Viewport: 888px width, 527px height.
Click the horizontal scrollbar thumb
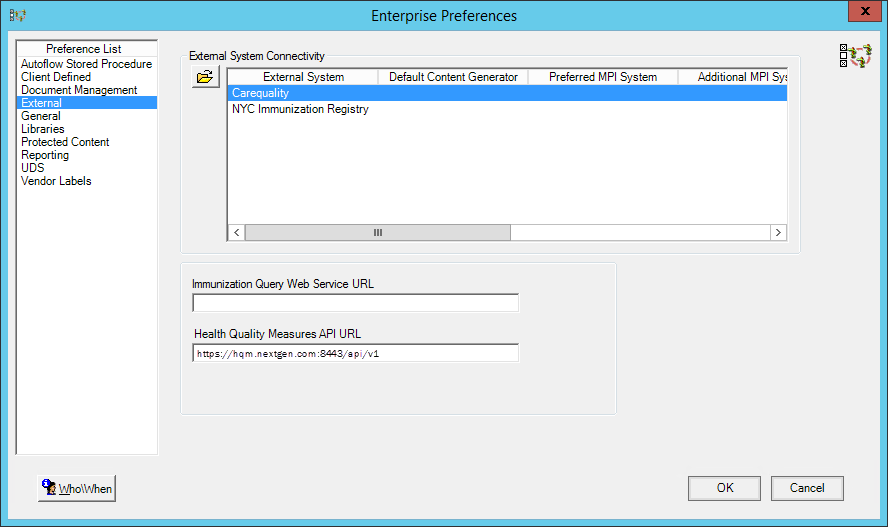click(378, 233)
